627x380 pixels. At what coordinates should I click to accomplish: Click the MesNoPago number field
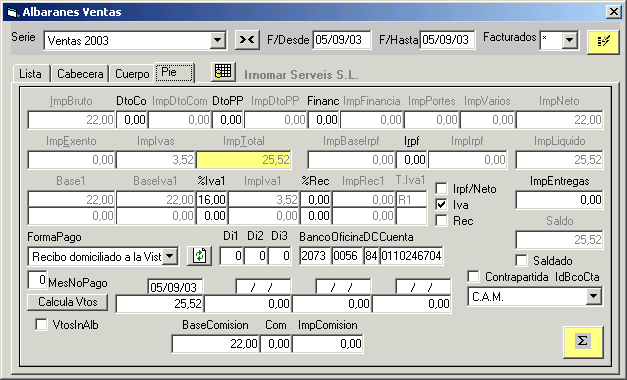(37, 280)
